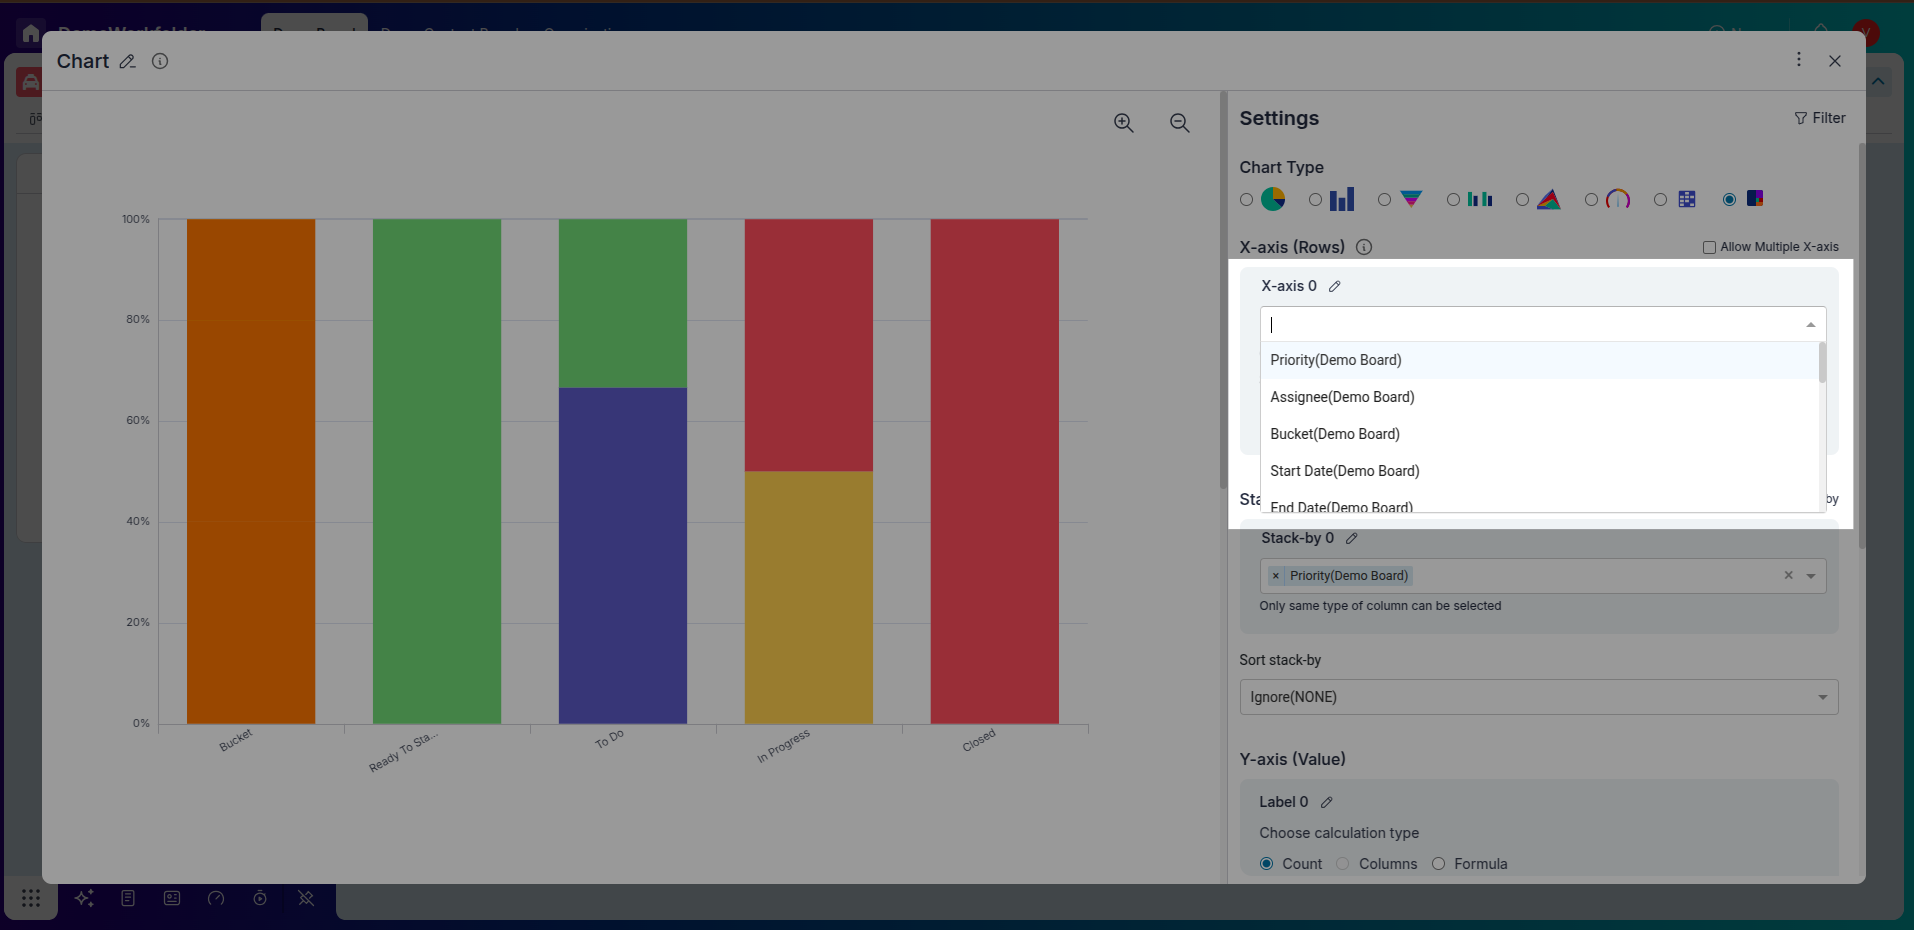Click the red Closed bar in the chart
The image size is (1914, 930).
tap(995, 471)
